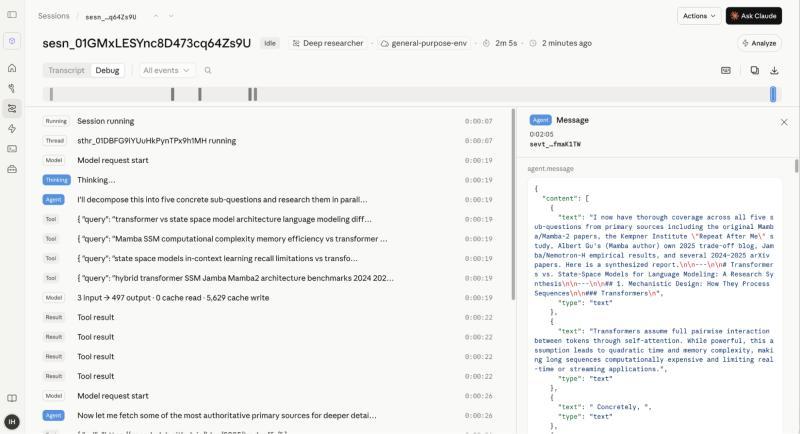Click the double timeline marker
800x434 pixels.
point(253,94)
